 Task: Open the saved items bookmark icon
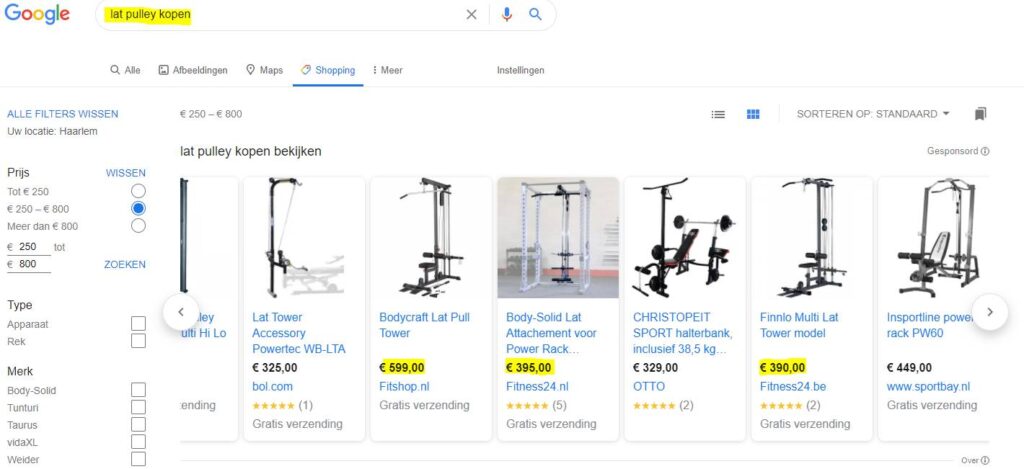pos(981,114)
